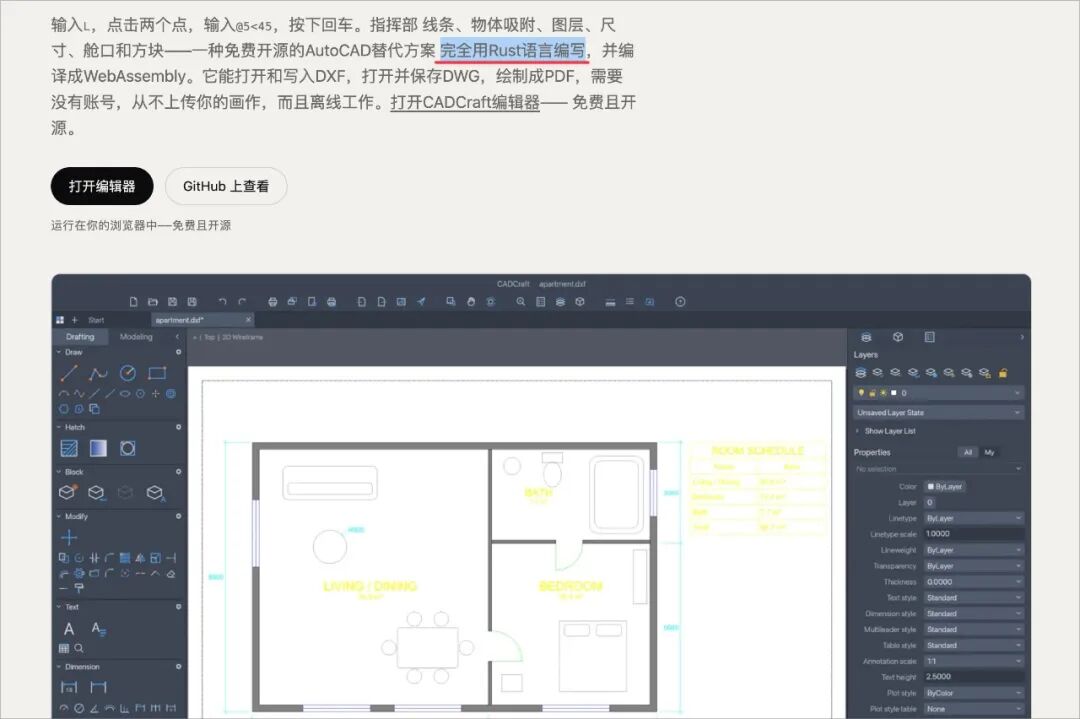Viewport: 1080px width, 719px height.
Task: Select the Erase tool in Modify
Action: pos(171,573)
